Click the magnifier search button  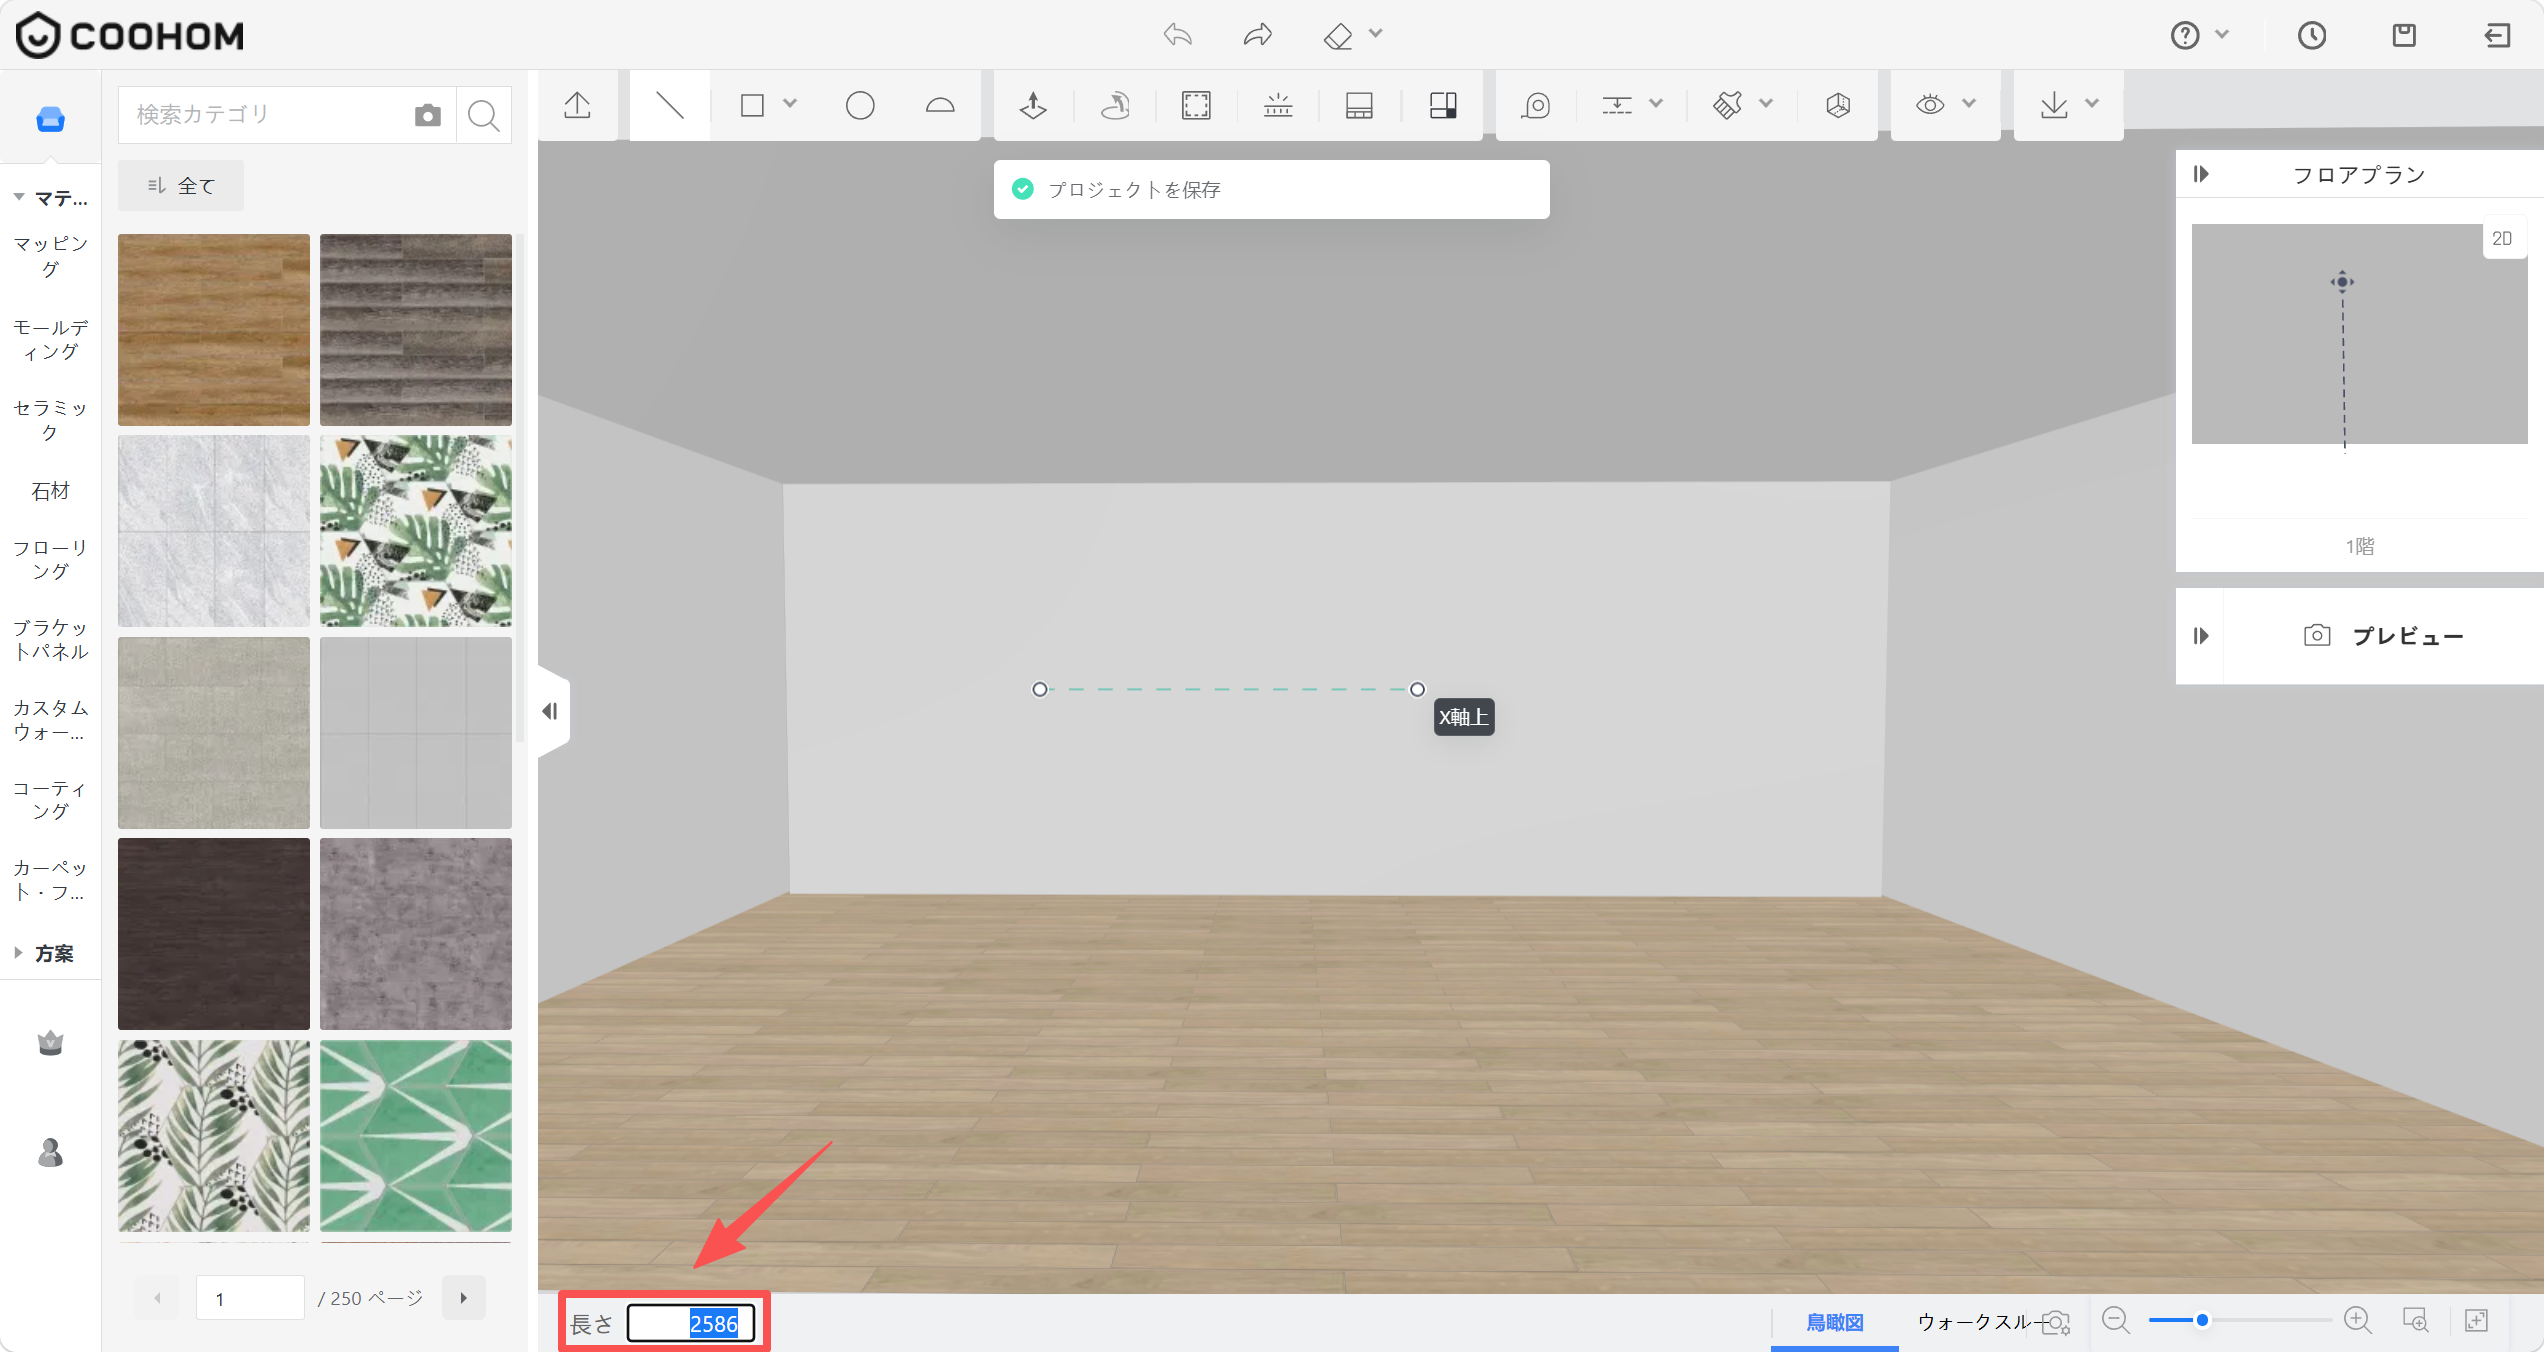[484, 115]
